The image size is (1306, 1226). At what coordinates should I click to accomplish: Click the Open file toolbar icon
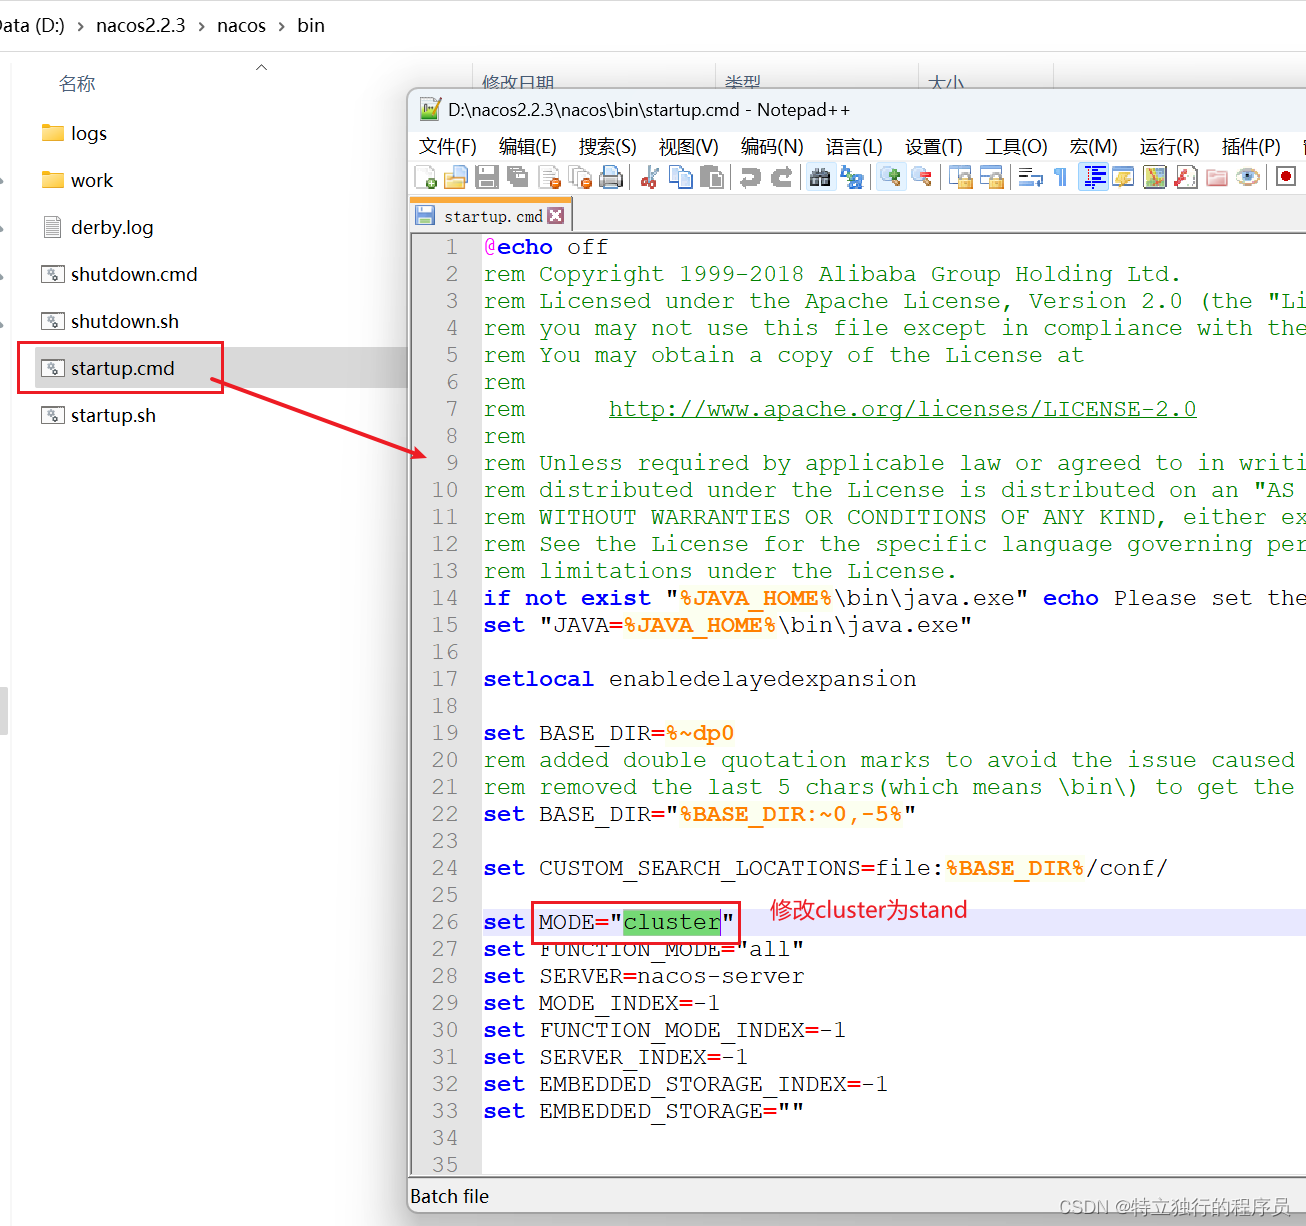(x=456, y=178)
